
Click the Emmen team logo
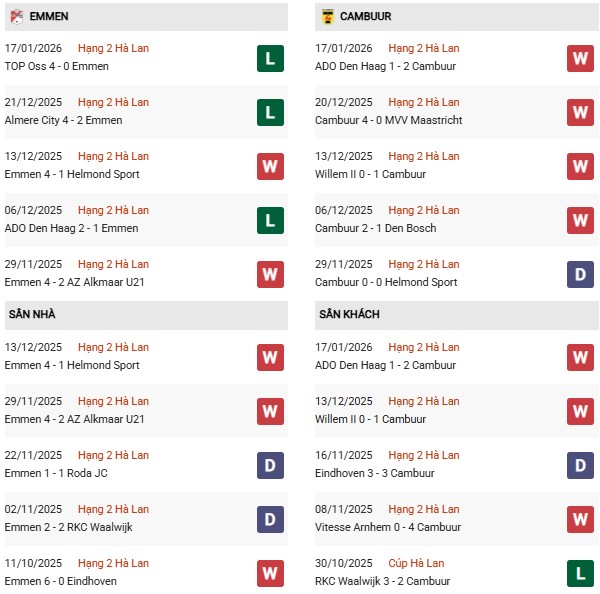point(15,16)
